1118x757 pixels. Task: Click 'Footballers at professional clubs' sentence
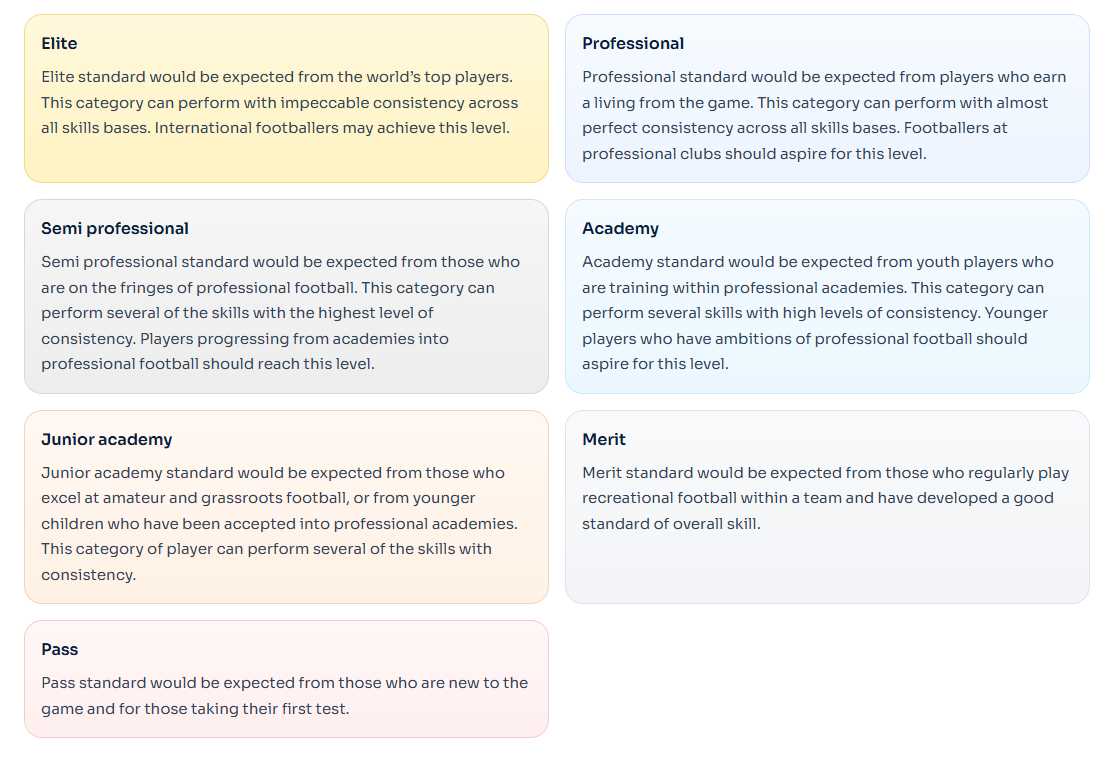794,141
